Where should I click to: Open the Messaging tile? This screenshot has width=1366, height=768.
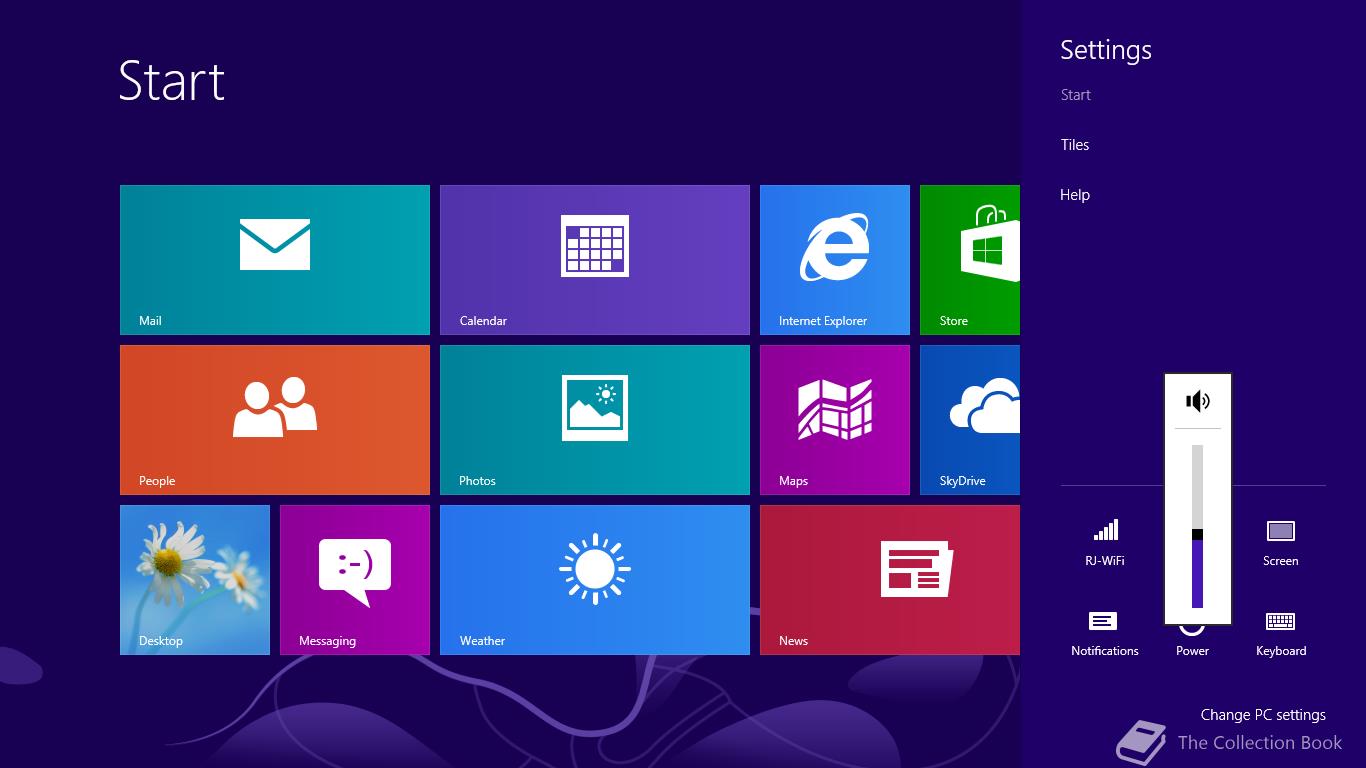click(355, 580)
